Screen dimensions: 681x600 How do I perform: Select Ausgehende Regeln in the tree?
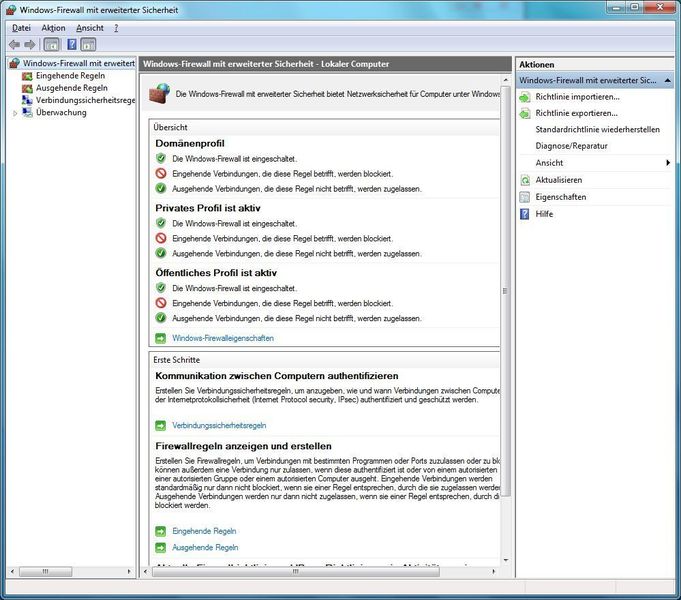click(72, 88)
